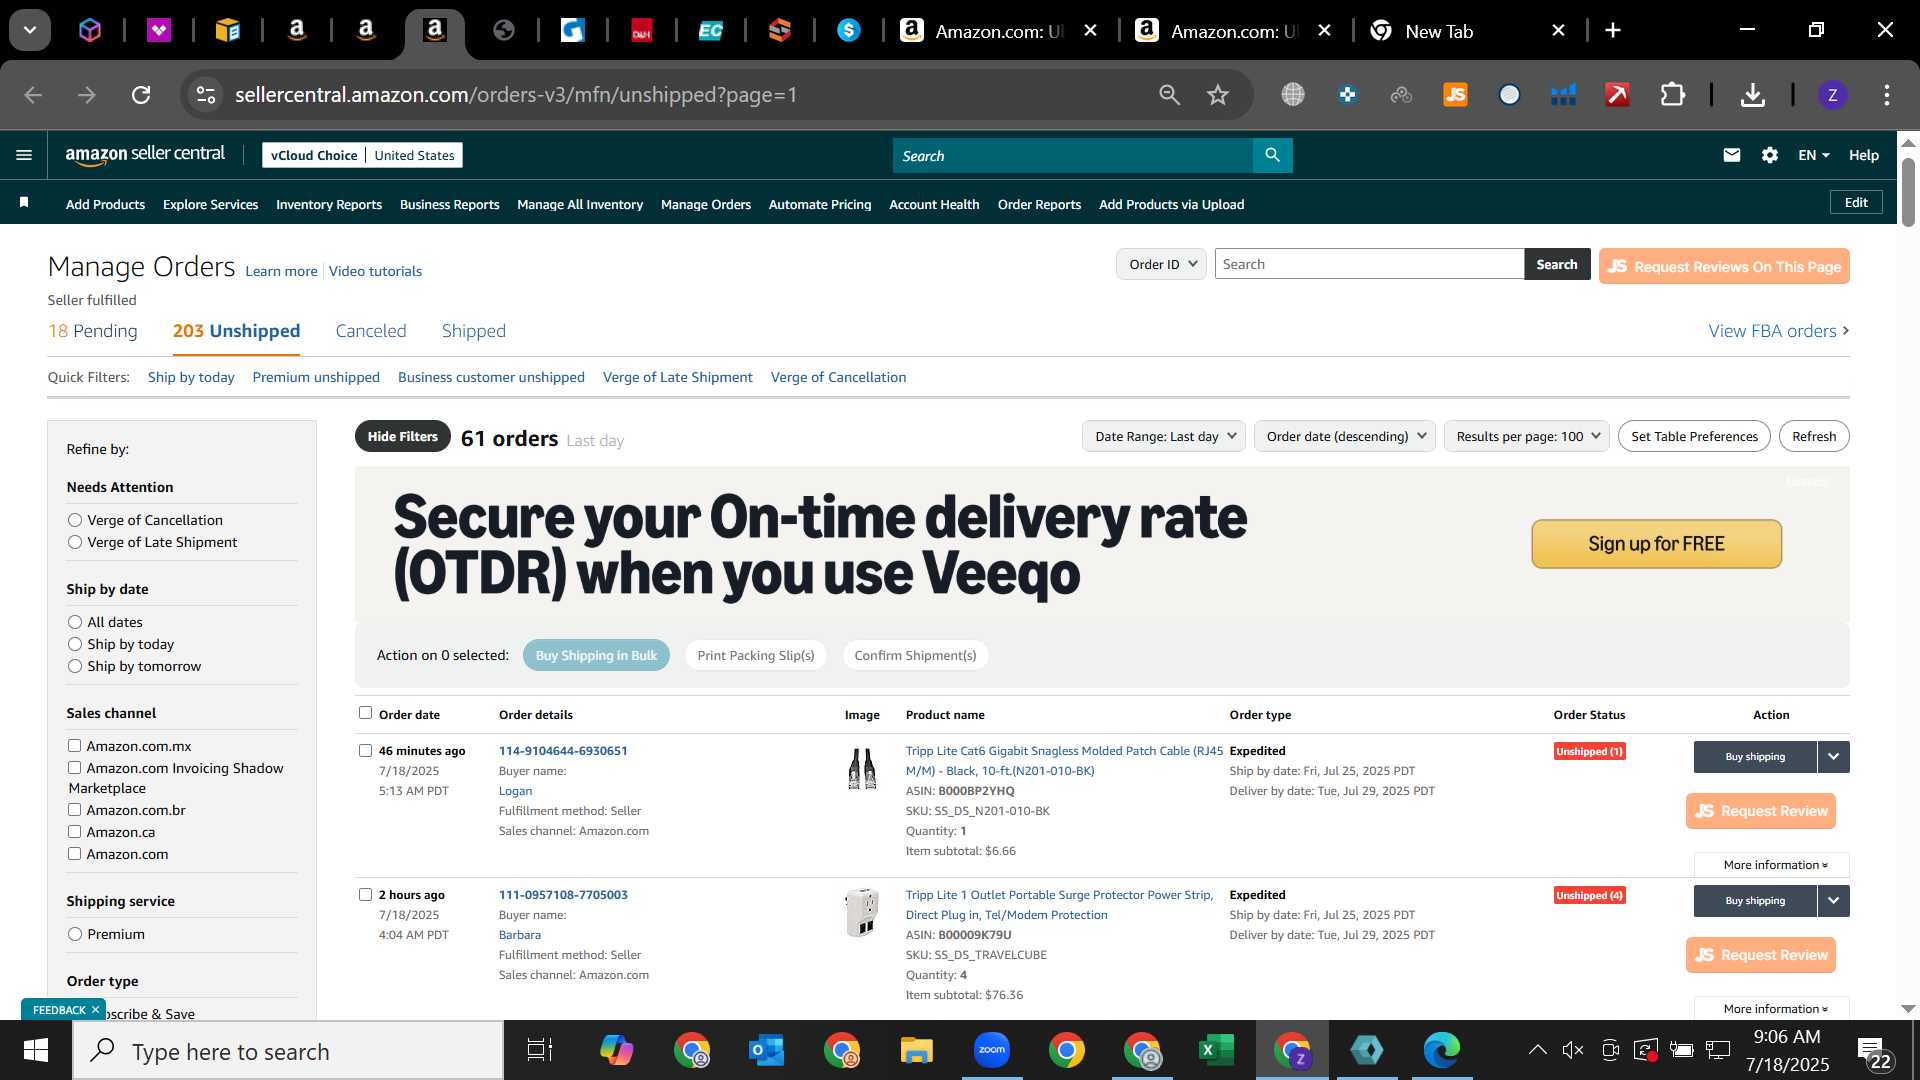1920x1080 pixels.
Task: Click Set Table Preferences button
Action: tap(1694, 436)
